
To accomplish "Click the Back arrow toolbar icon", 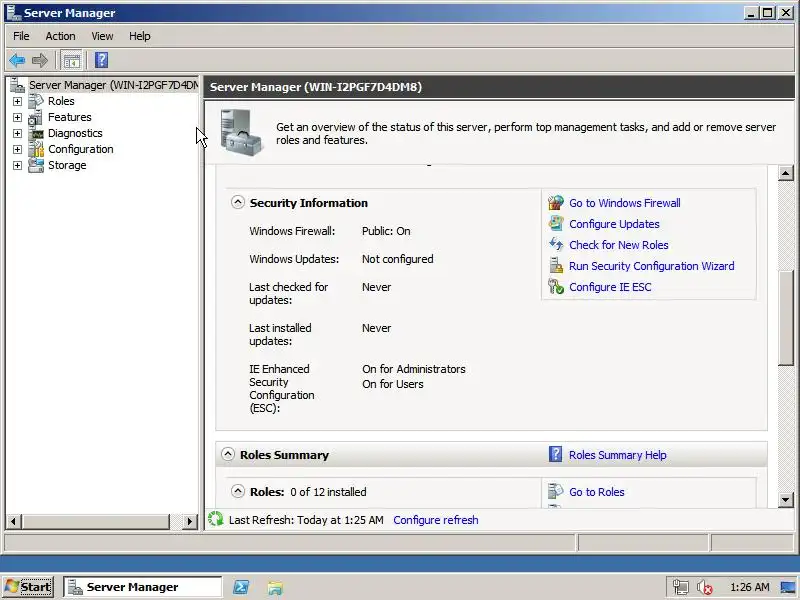I will coord(17,60).
